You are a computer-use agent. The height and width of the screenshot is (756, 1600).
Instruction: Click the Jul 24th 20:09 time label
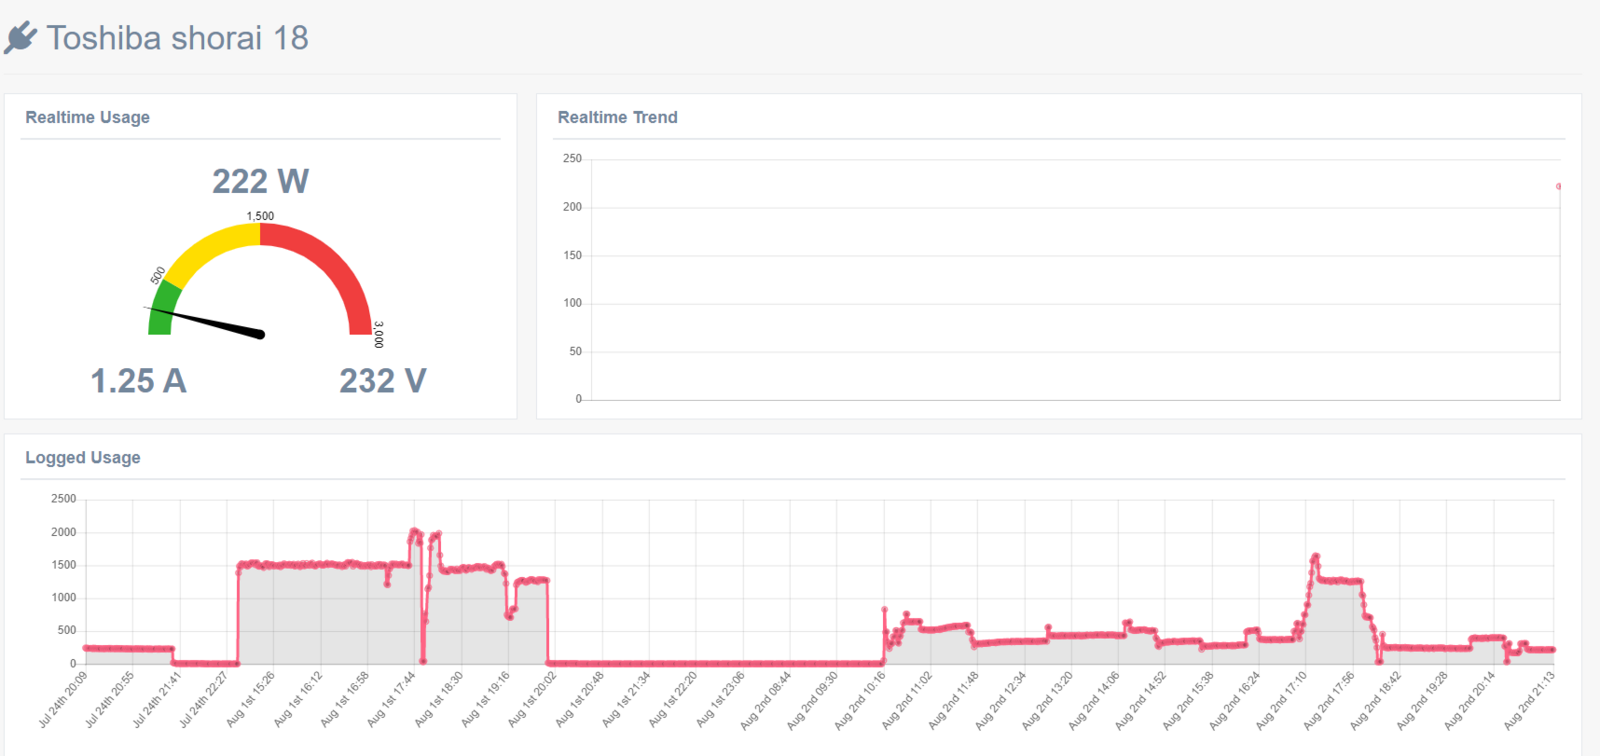point(63,699)
